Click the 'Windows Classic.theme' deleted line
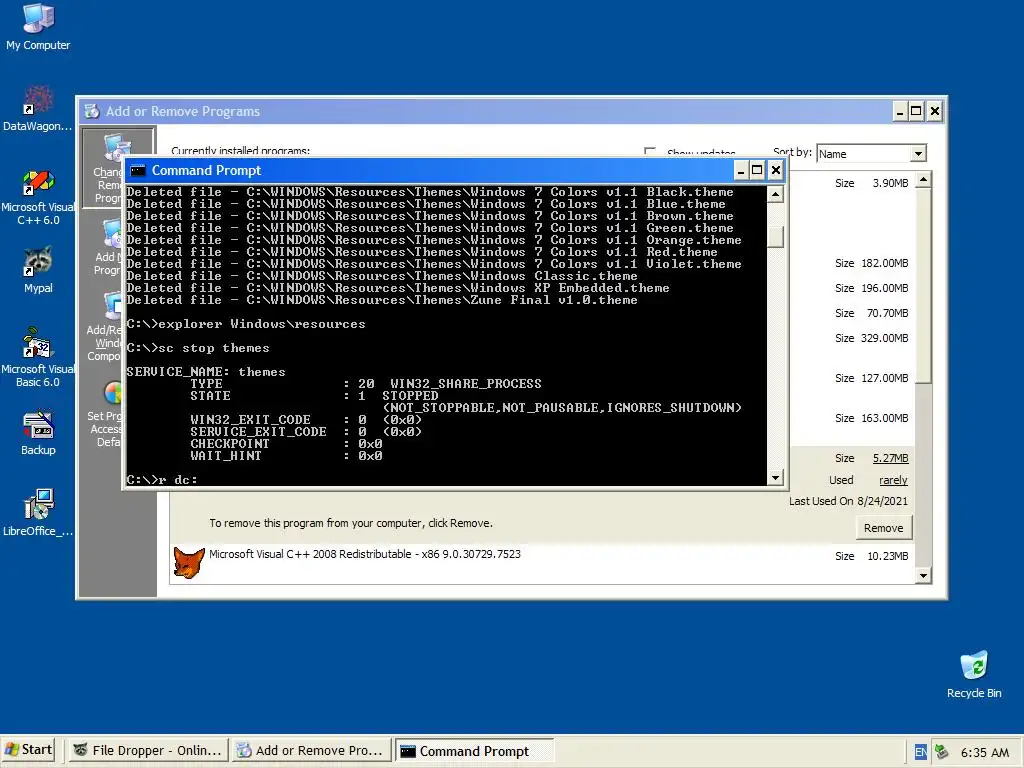The height and width of the screenshot is (768, 1024). tap(382, 276)
